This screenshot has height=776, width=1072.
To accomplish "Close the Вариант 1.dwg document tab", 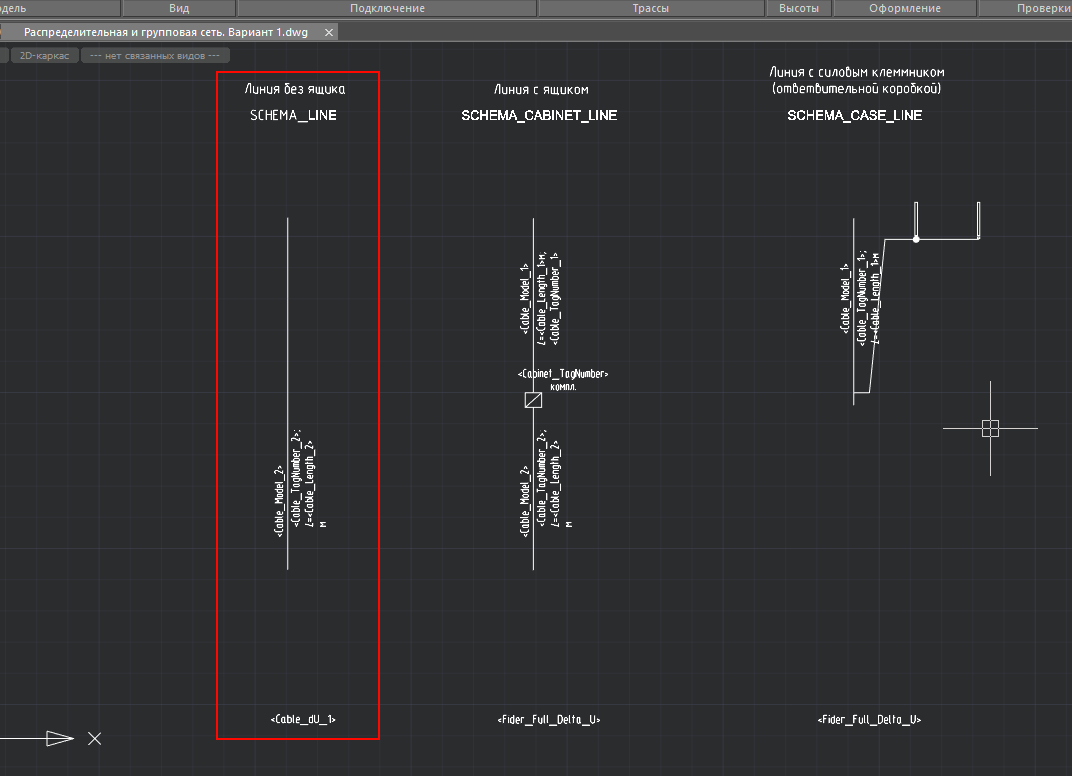I will coord(328,32).
